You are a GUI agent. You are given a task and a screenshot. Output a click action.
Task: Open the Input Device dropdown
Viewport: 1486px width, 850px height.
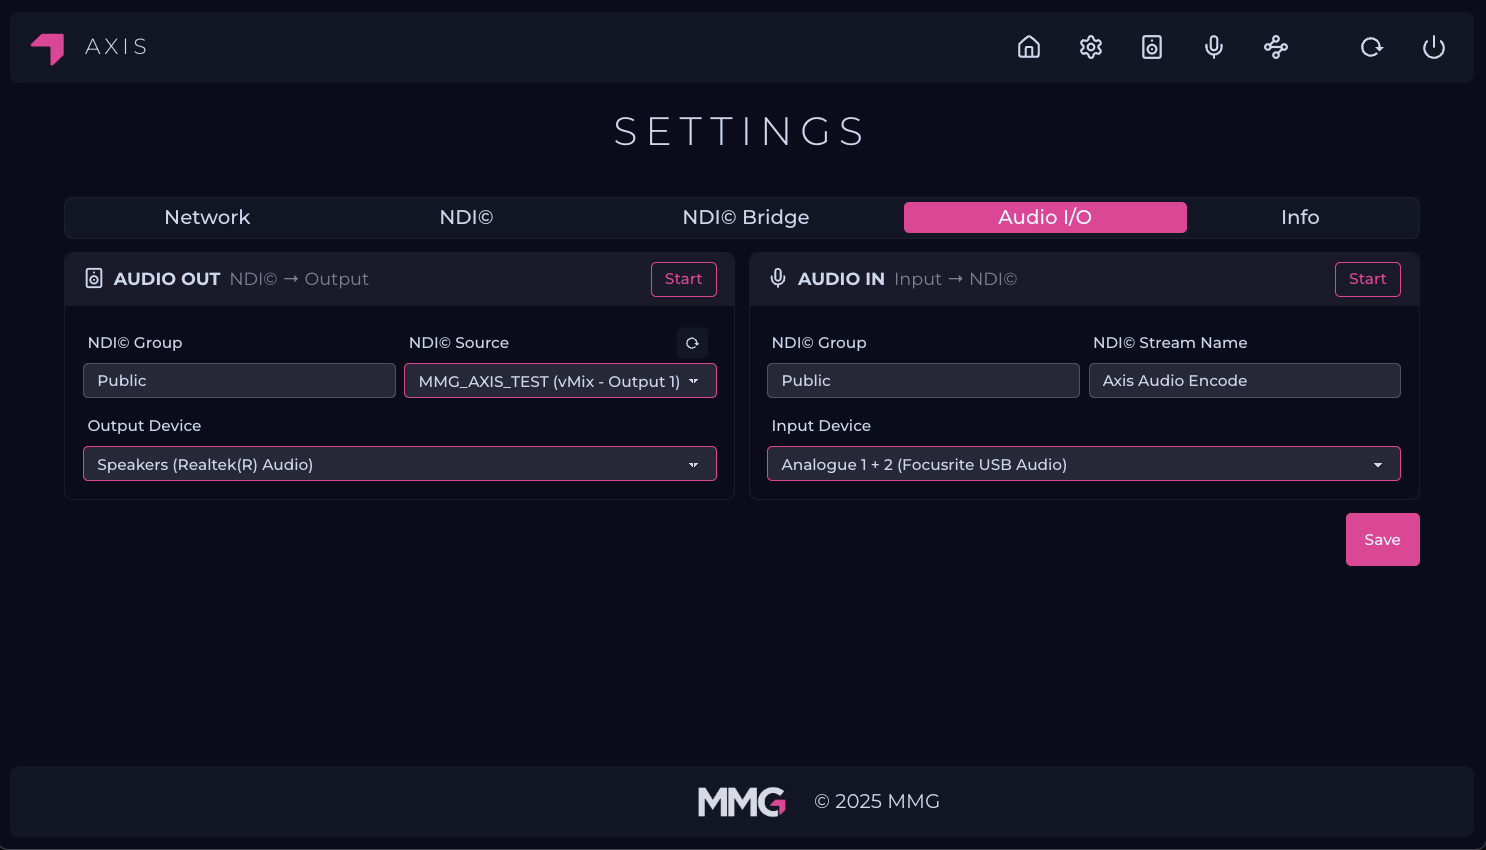pos(1083,464)
